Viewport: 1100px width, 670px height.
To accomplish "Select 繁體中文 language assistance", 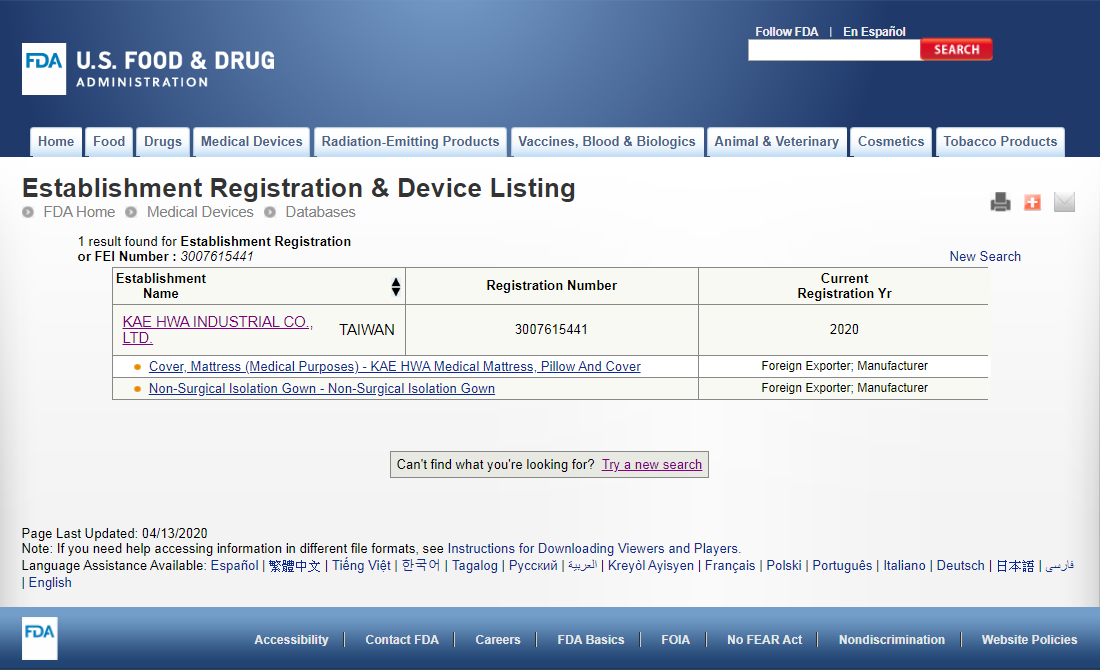I will coord(295,565).
